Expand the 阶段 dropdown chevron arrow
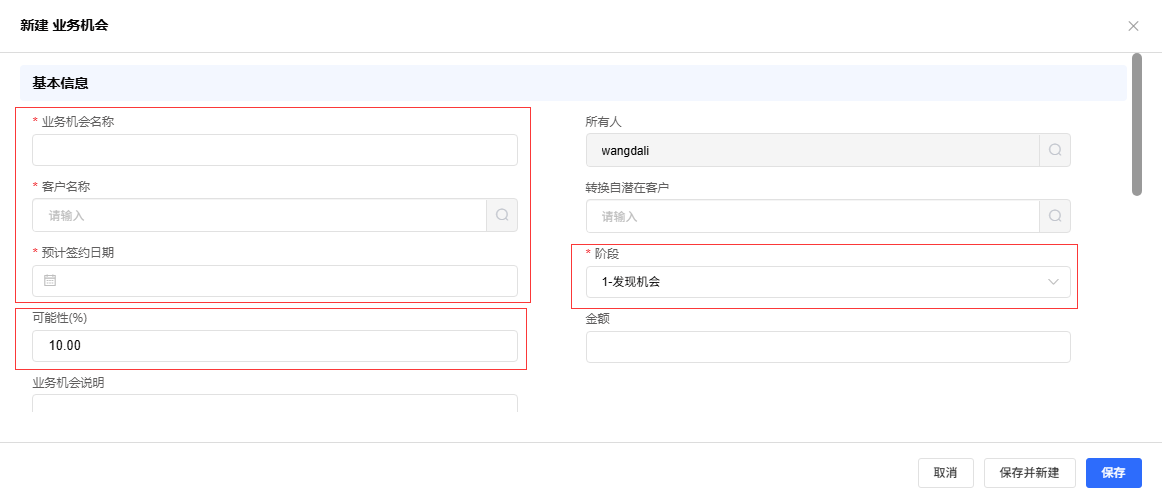Screen dimensions: 1162x494 [x=1053, y=282]
